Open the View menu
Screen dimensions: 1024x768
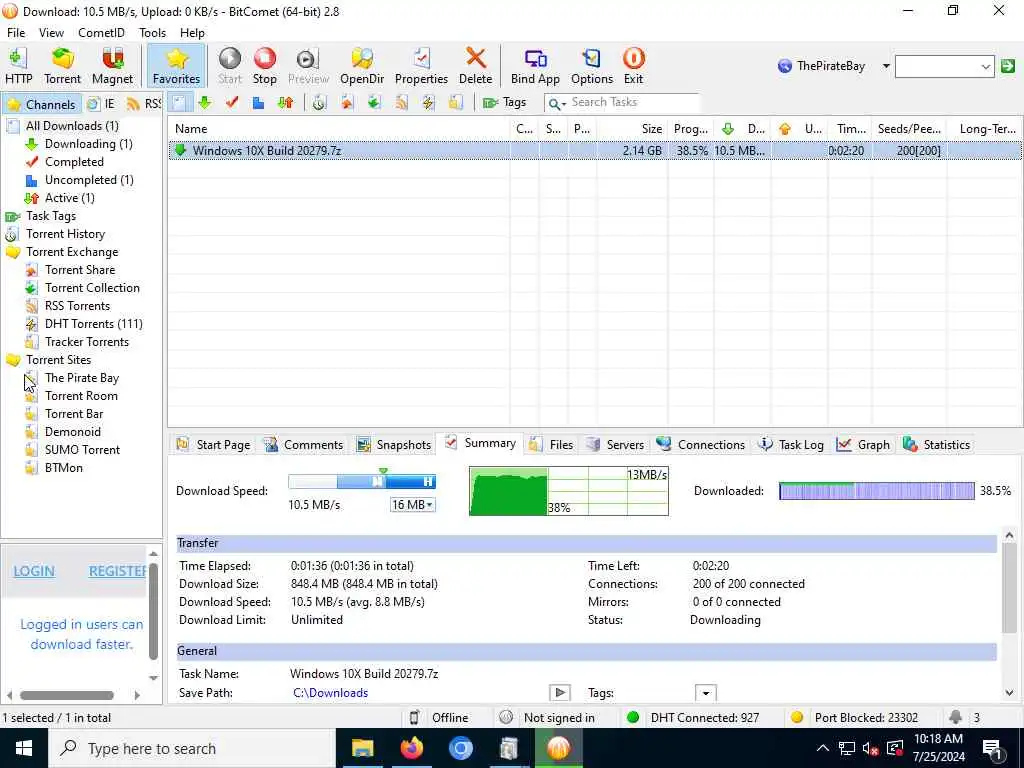[x=51, y=33]
